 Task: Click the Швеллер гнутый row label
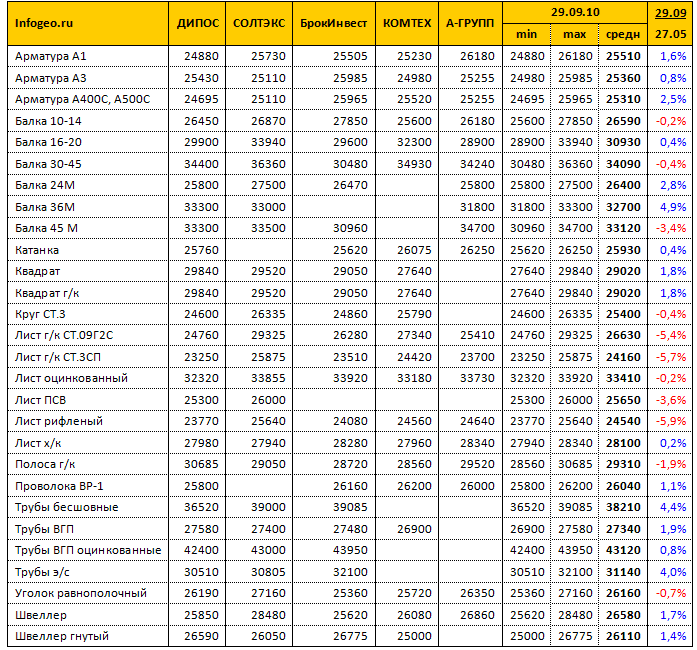pos(62,636)
